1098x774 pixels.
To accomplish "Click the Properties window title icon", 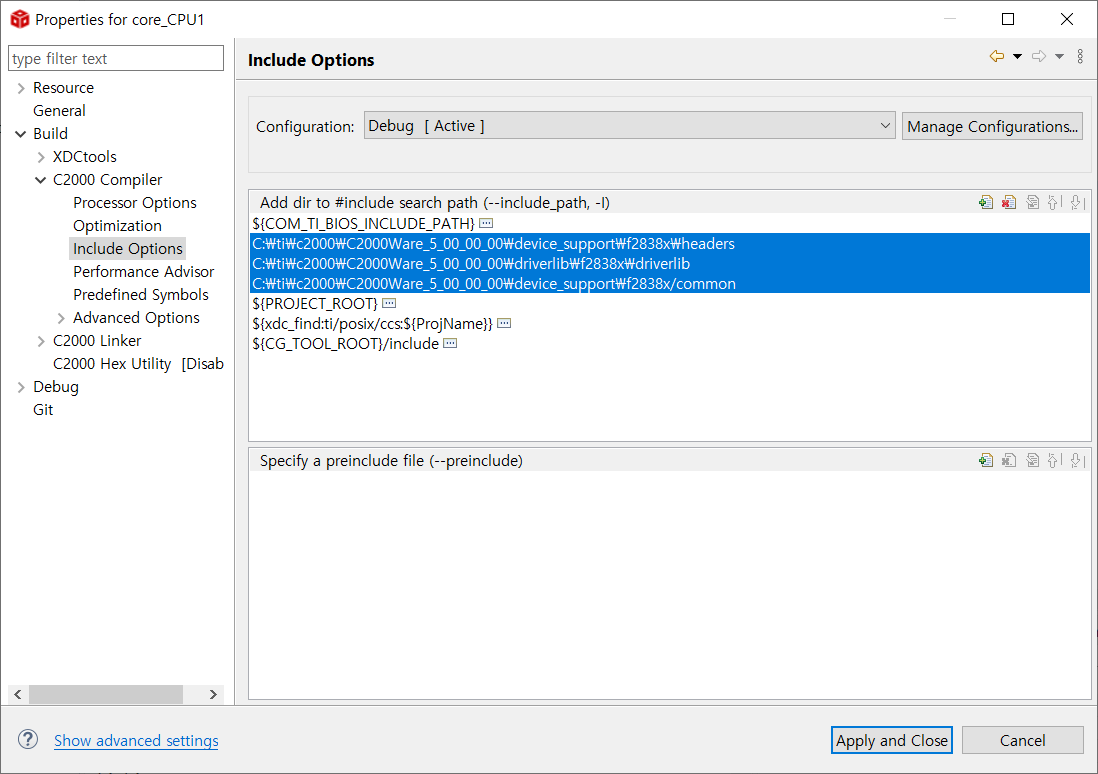I will pyautogui.click(x=20, y=20).
